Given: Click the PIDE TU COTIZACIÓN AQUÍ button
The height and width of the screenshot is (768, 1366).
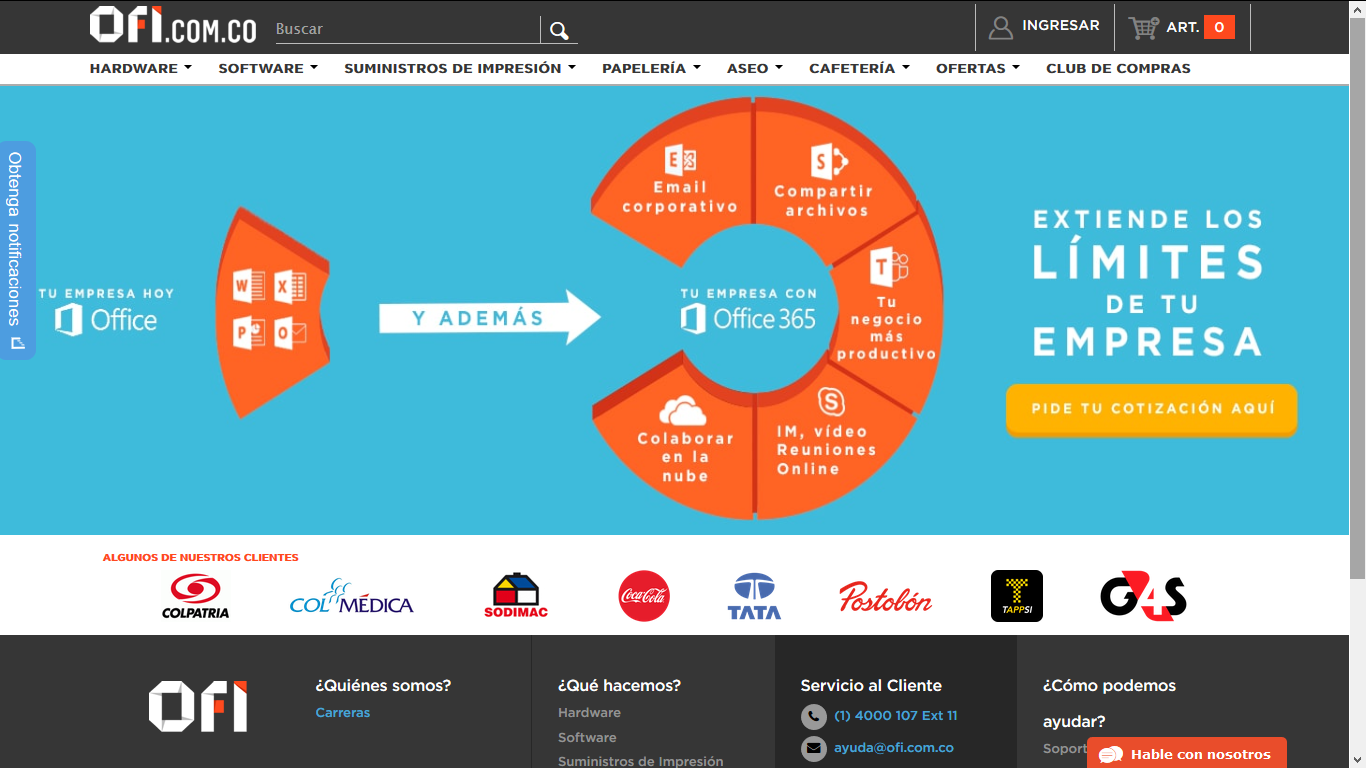Looking at the screenshot, I should pos(1151,409).
